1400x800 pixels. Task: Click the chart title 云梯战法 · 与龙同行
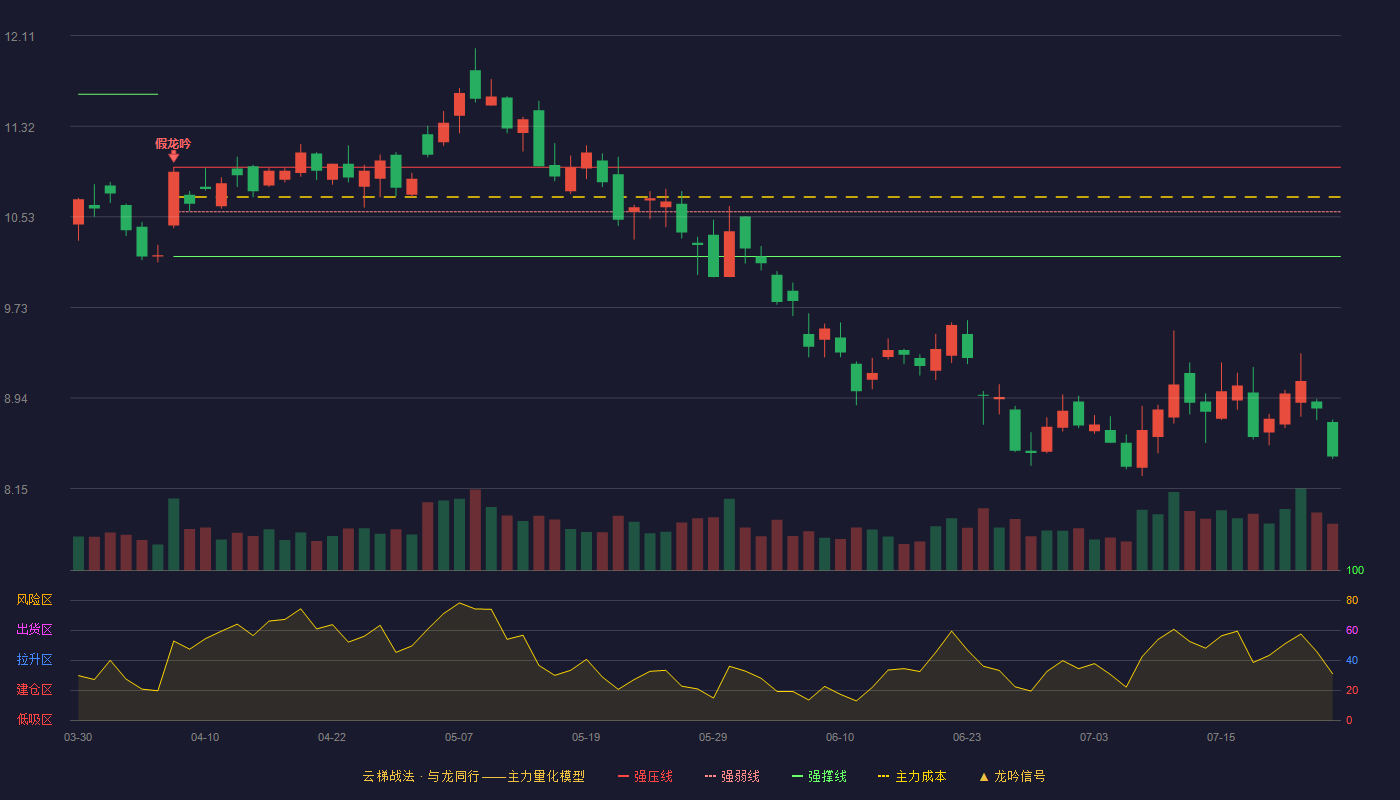pos(420,776)
